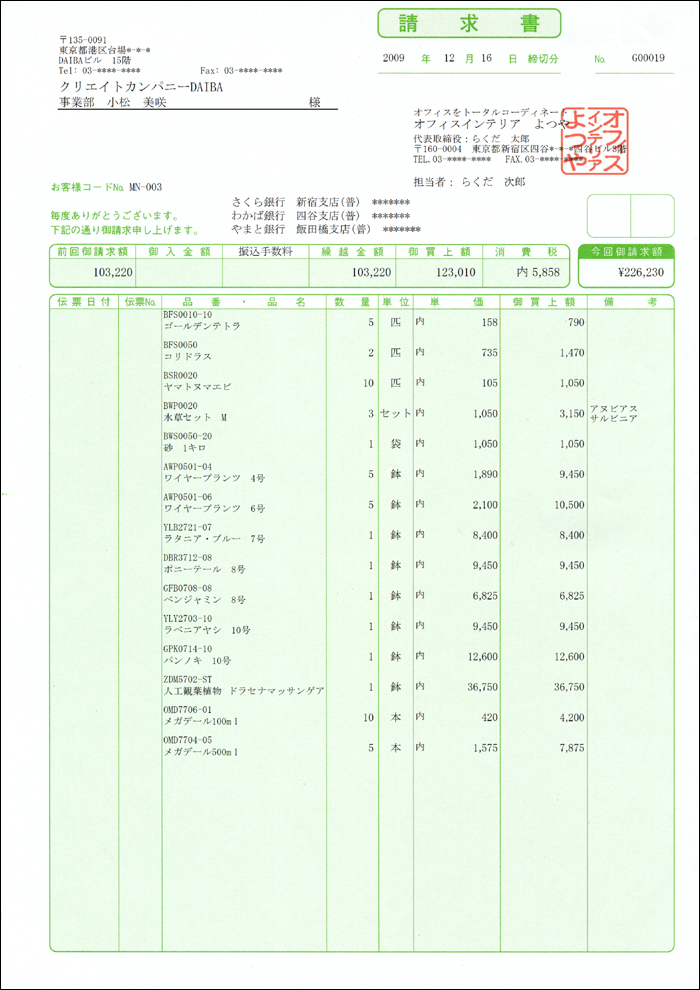
Task: Click item メガデール500ml
Action: pyautogui.click(x=201, y=751)
